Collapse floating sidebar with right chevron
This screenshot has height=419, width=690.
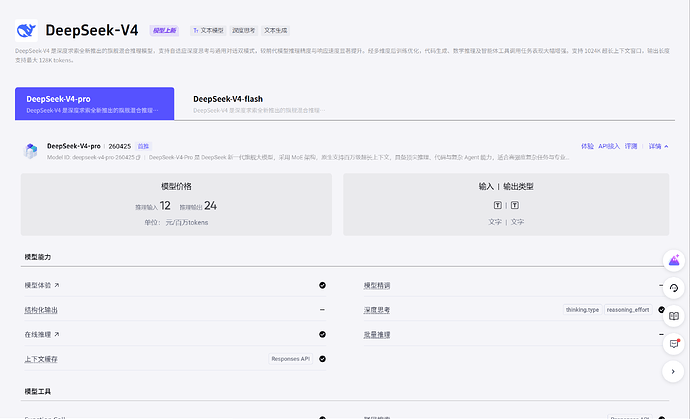[673, 371]
